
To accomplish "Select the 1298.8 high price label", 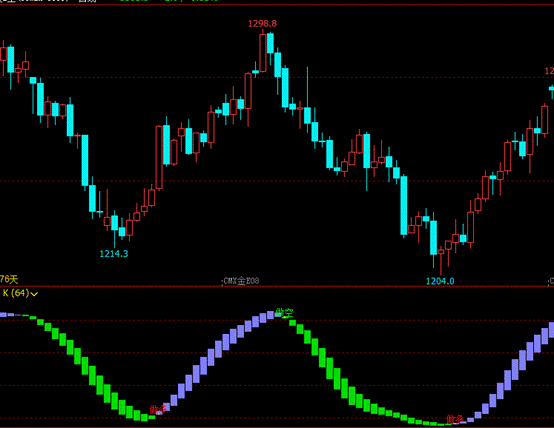I will [x=263, y=24].
